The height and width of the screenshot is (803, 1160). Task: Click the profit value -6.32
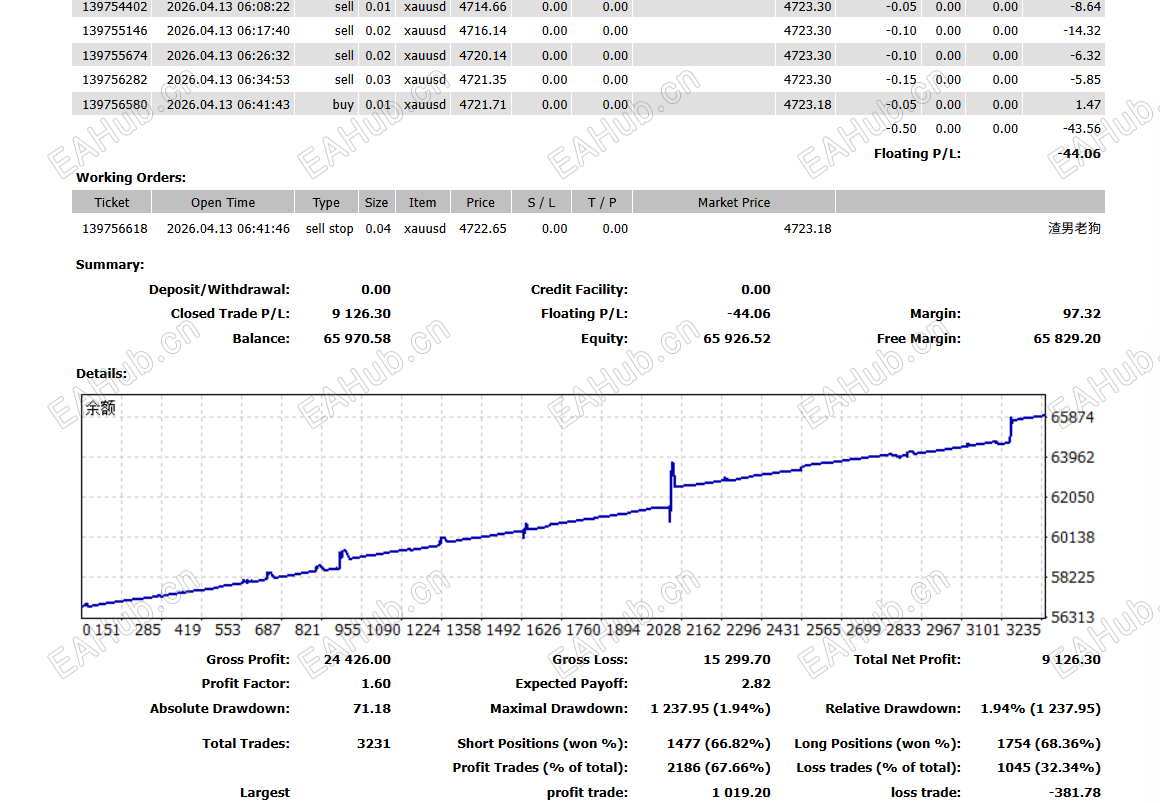[x=1085, y=56]
